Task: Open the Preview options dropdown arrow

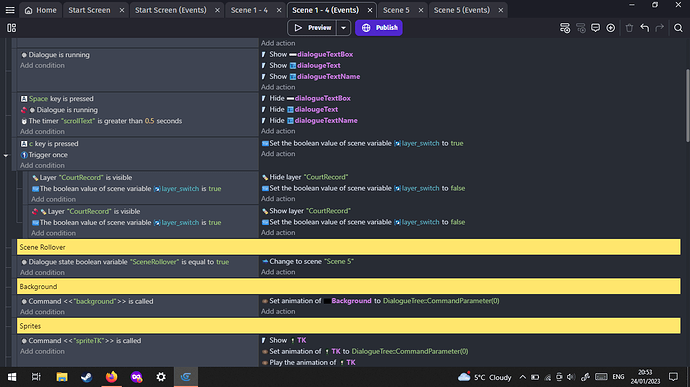Action: tap(343, 28)
